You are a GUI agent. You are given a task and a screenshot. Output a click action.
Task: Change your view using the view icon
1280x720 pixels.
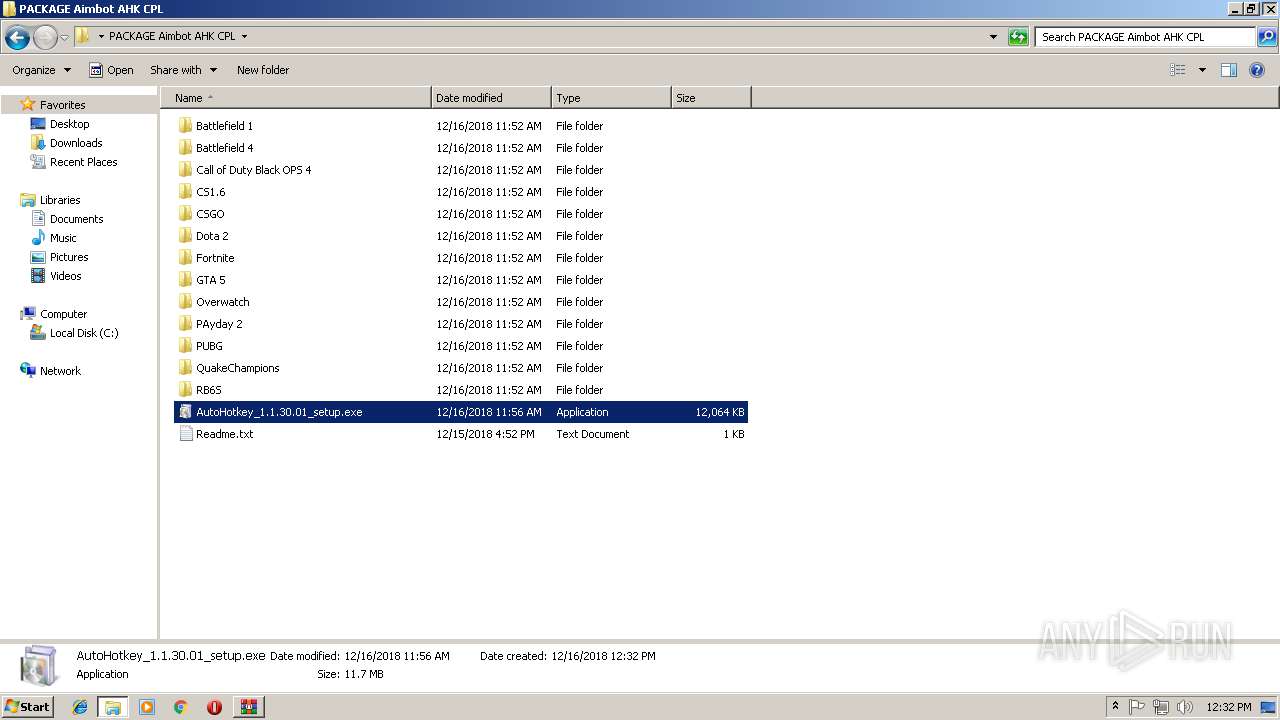[x=1178, y=70]
